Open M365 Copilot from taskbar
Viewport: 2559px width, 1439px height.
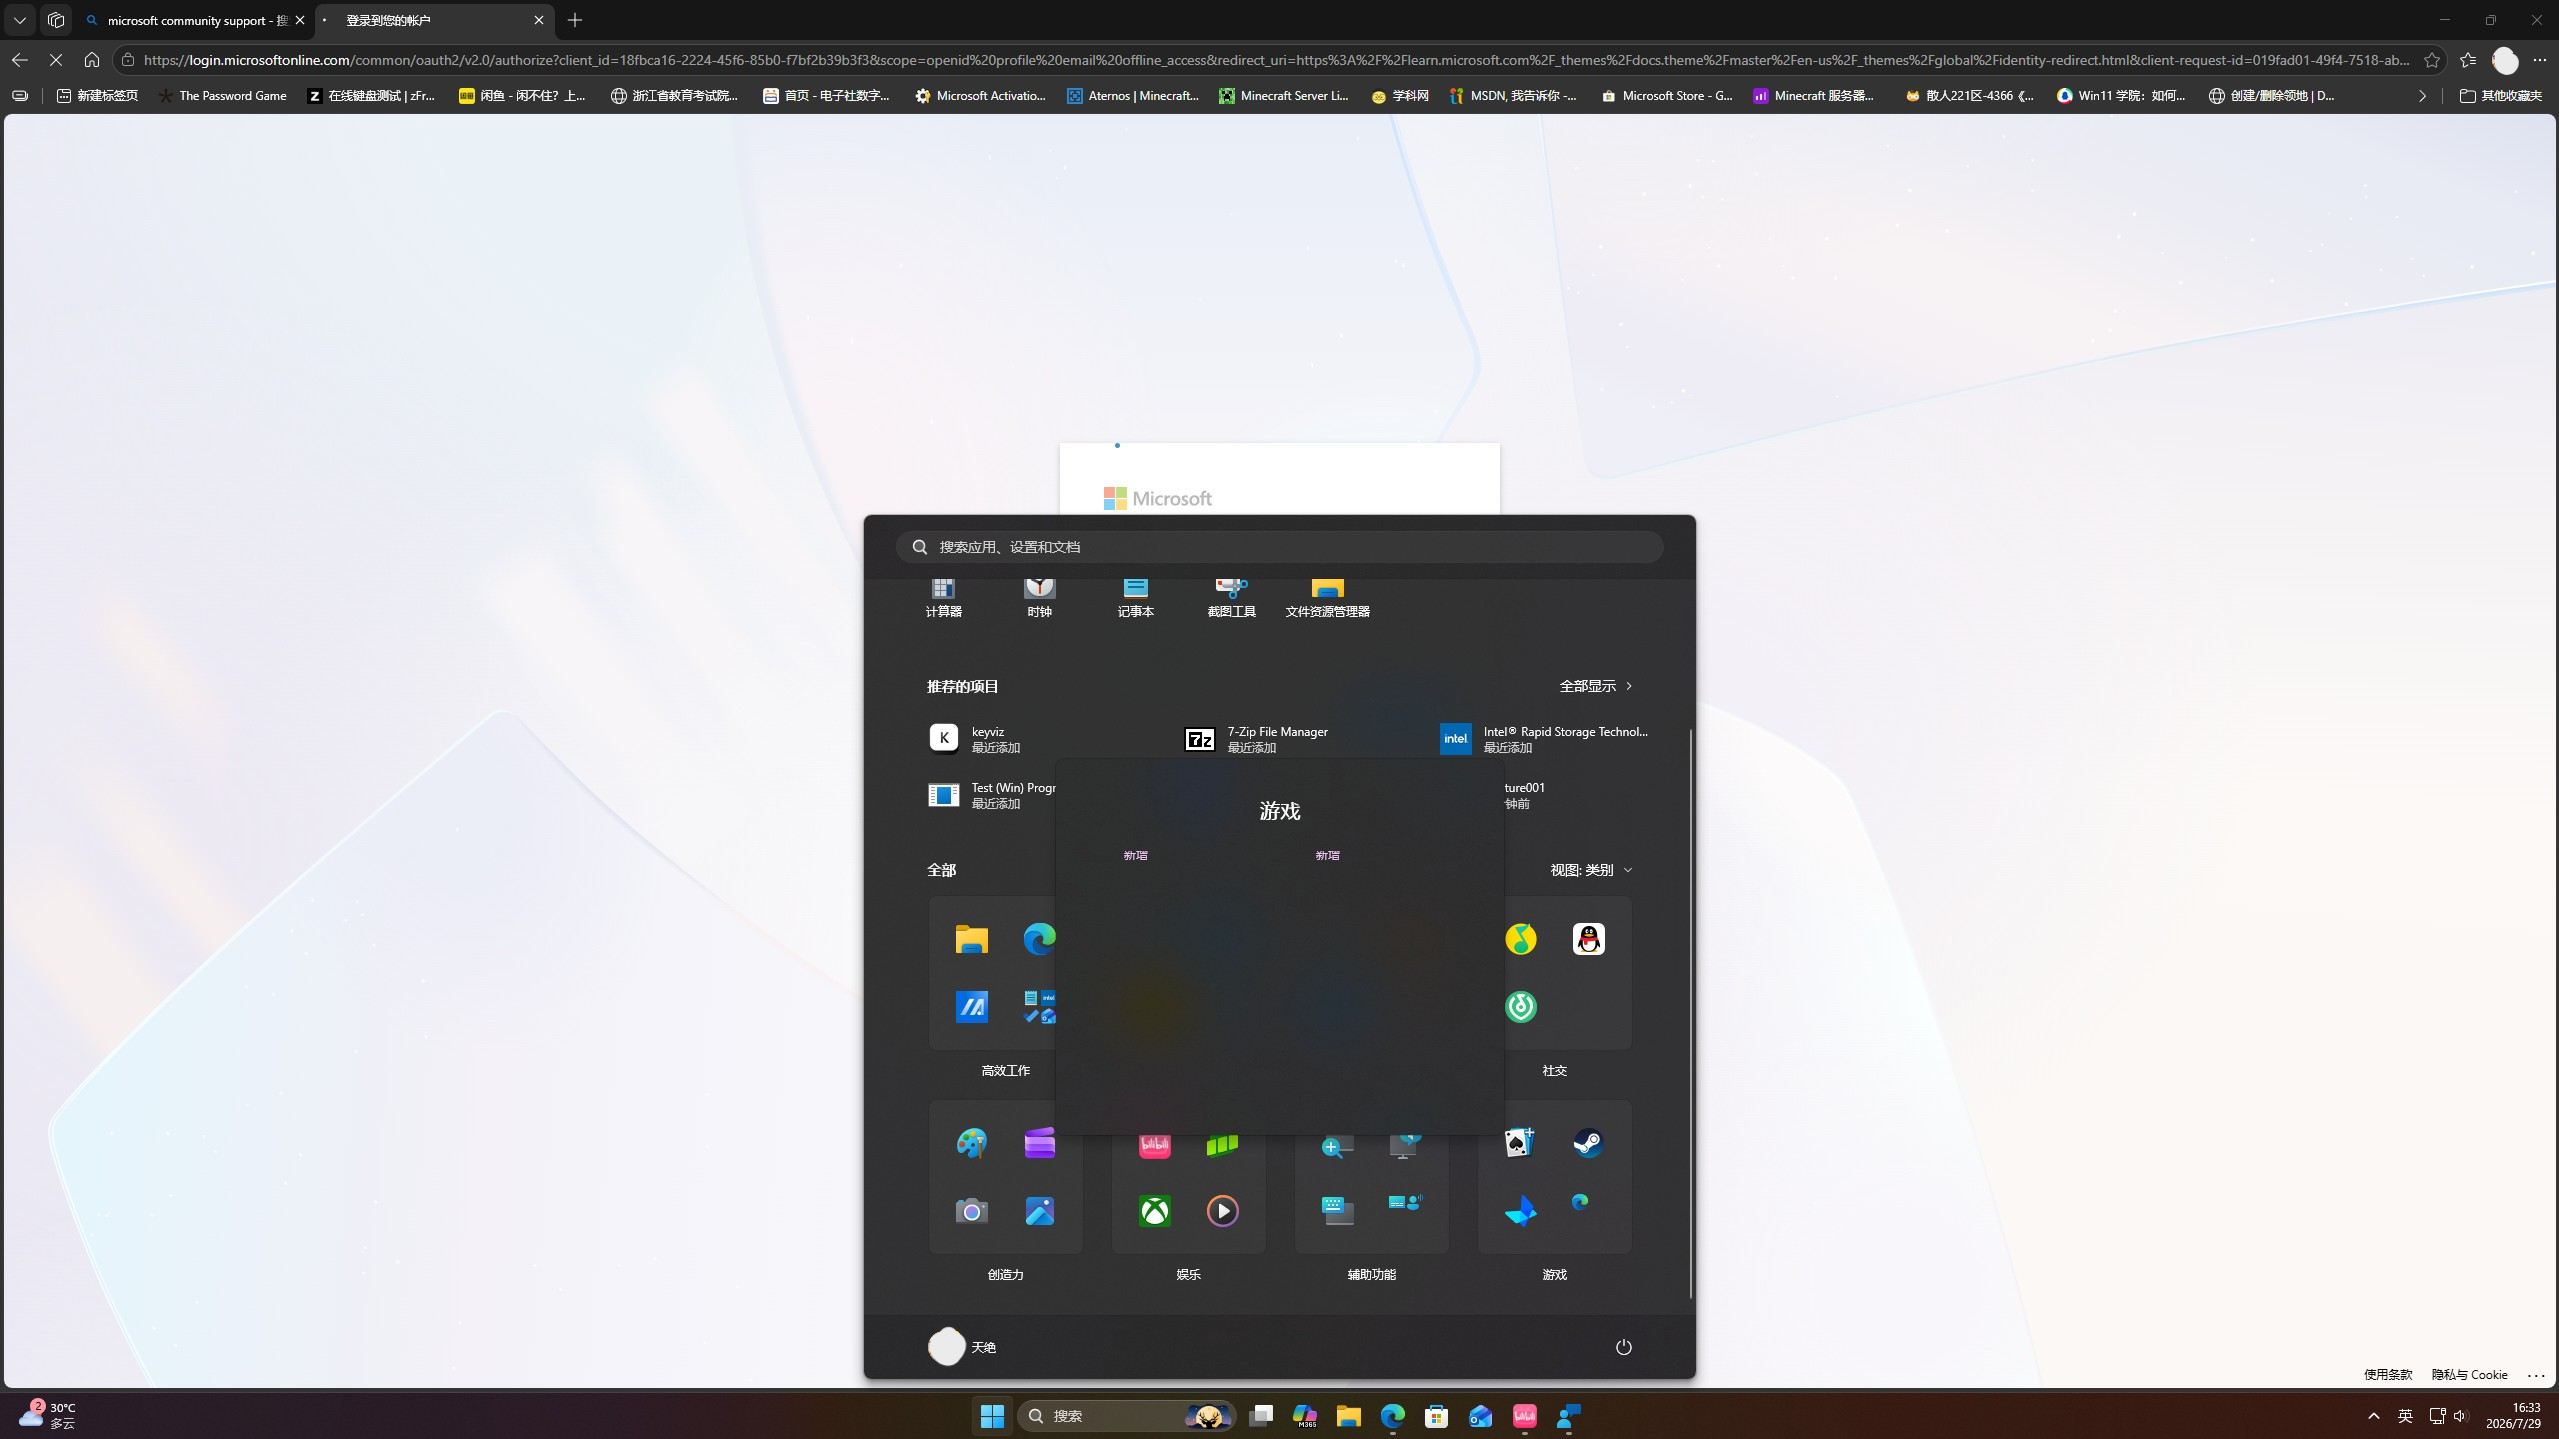point(1304,1416)
